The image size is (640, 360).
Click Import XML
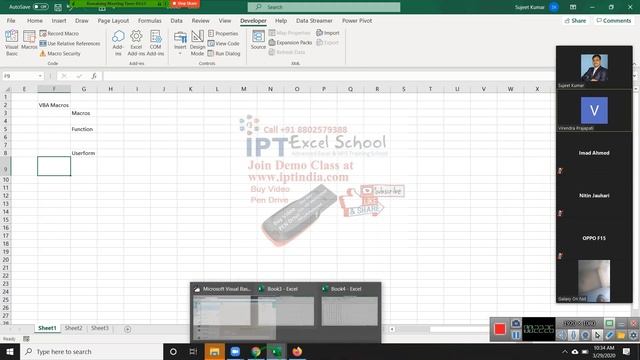point(328,33)
